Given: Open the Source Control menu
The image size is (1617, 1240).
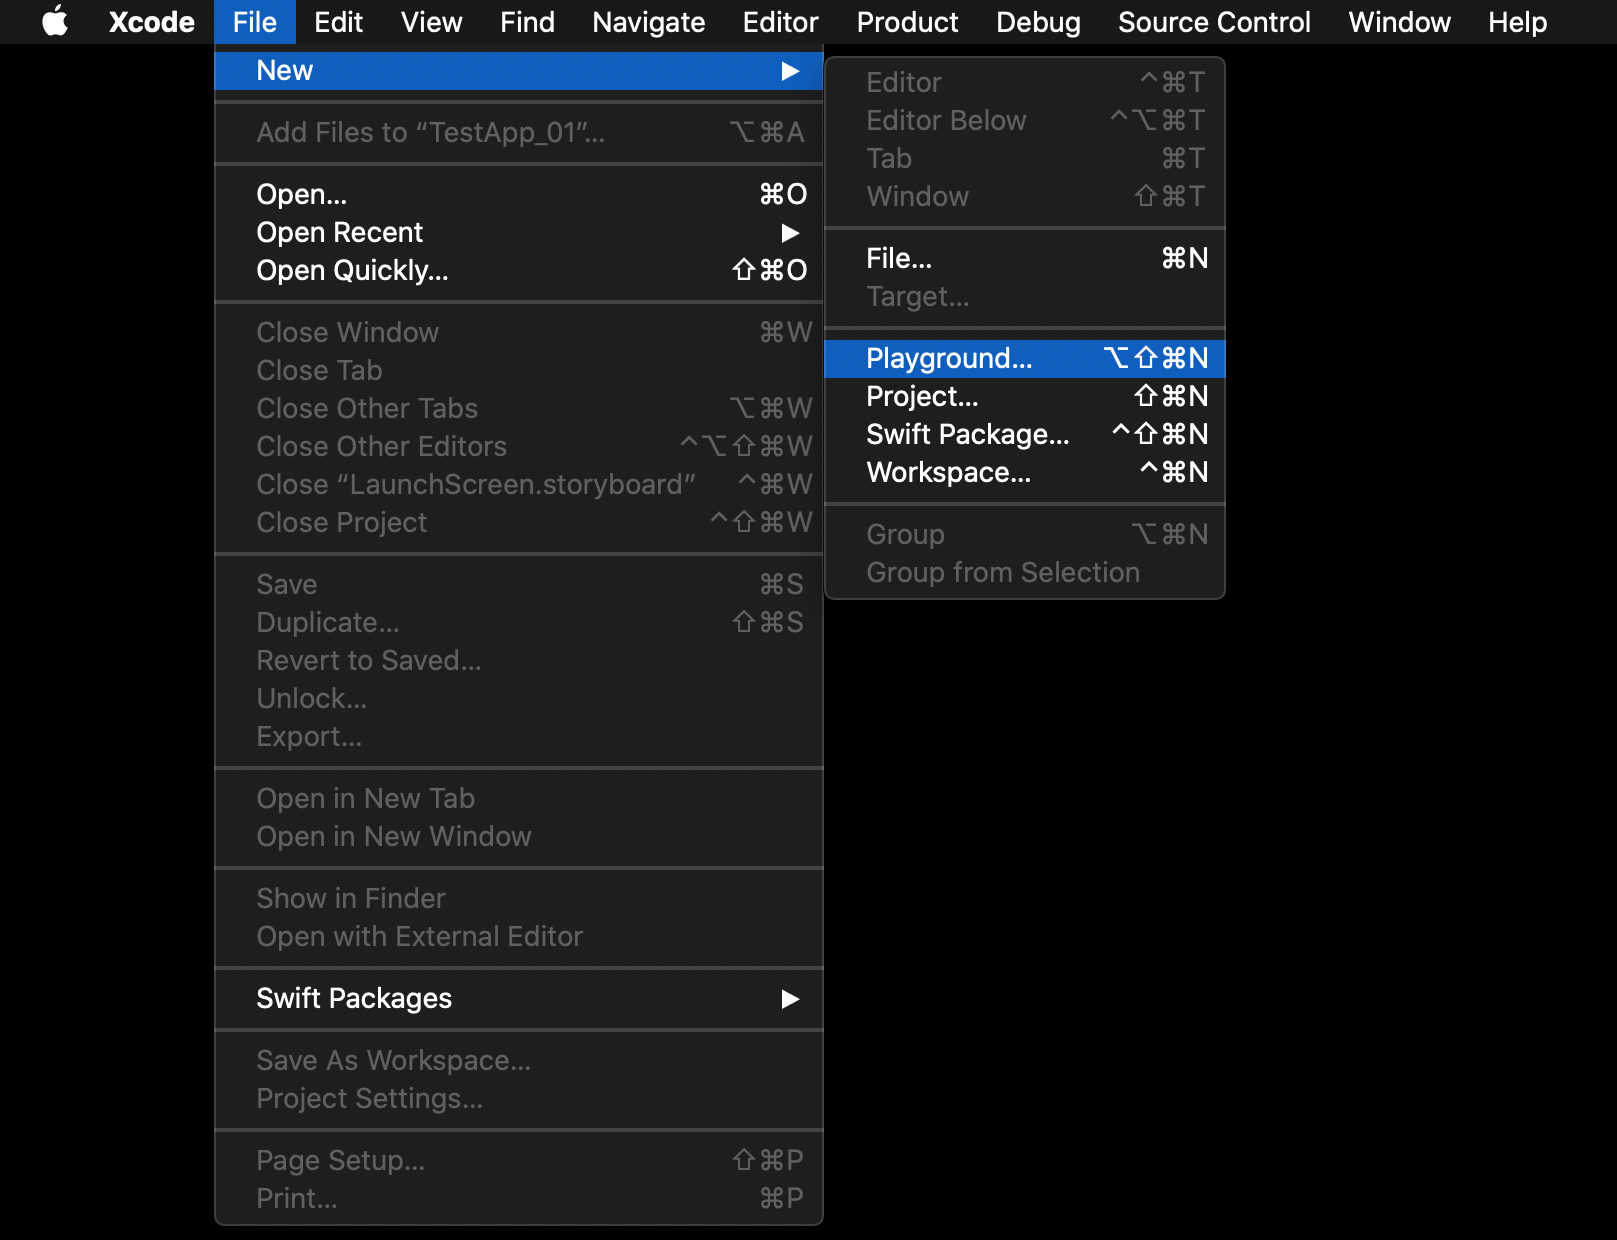Looking at the screenshot, I should 1214,22.
